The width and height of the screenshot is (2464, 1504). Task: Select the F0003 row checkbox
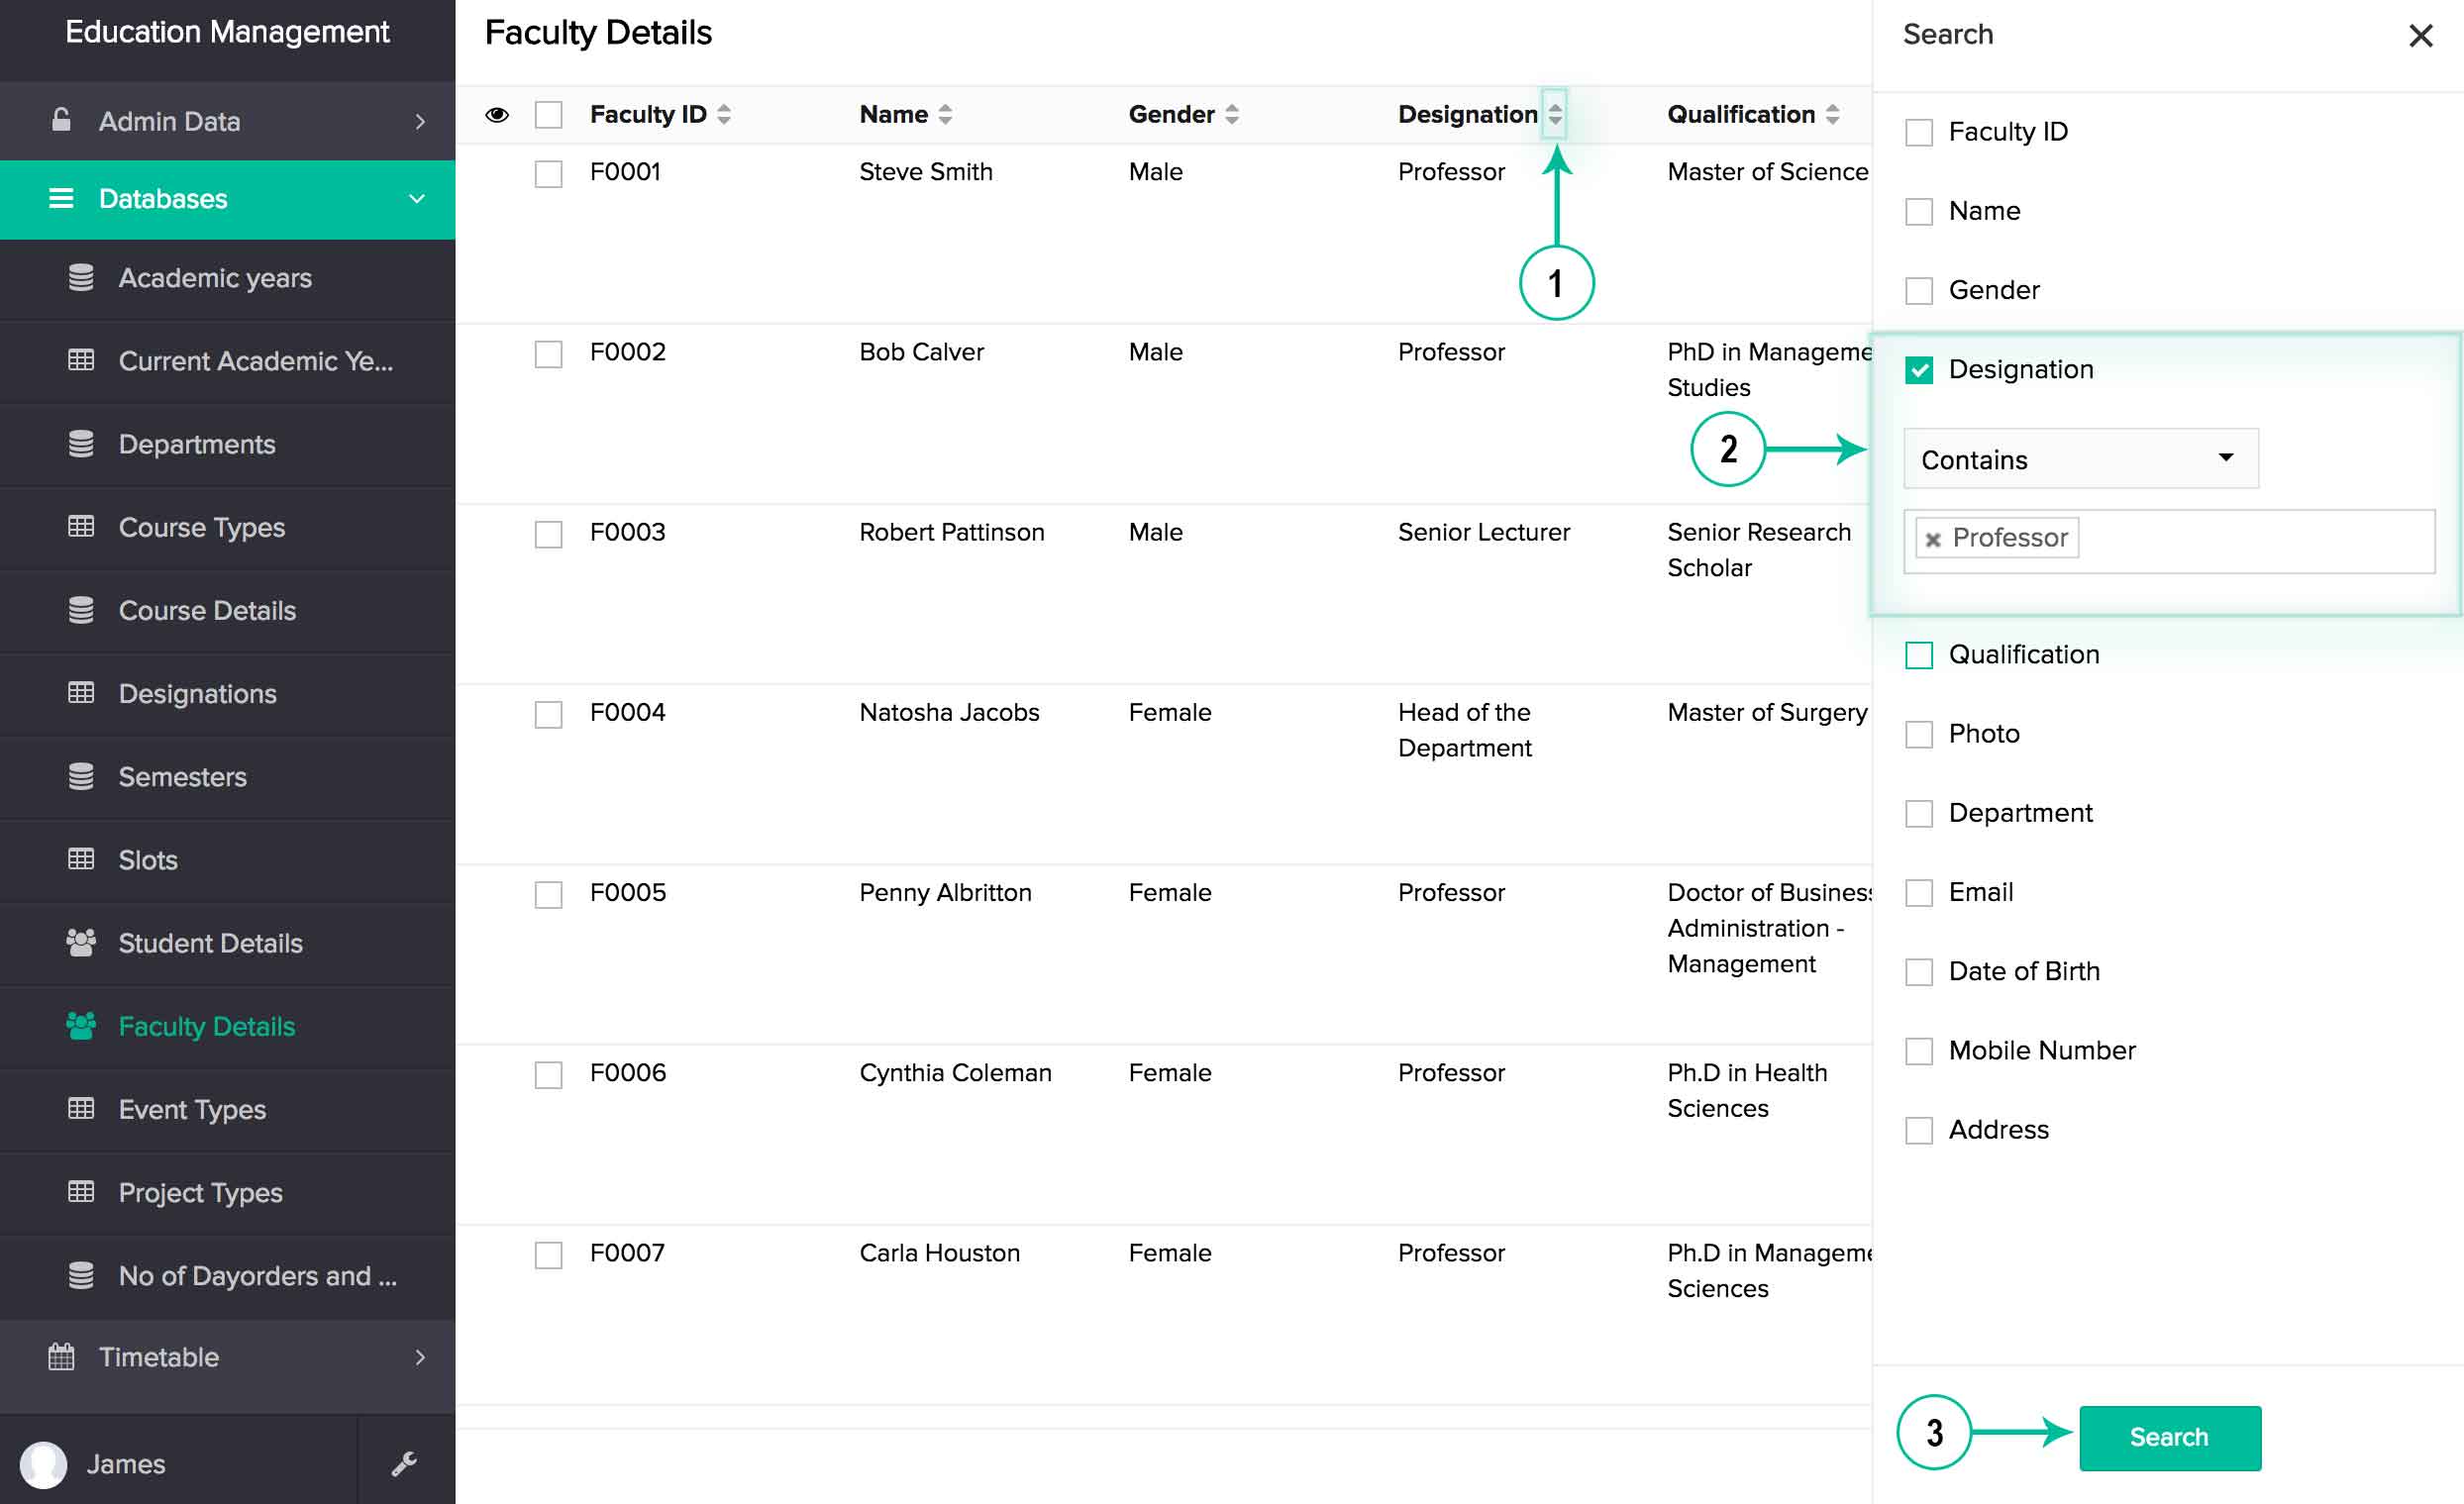pos(548,534)
